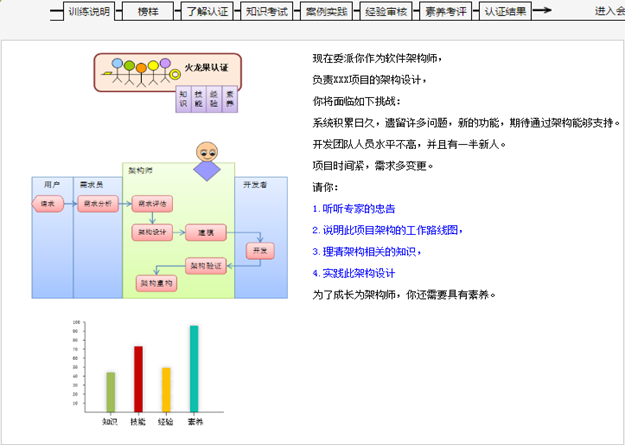Click the 实践此架构设计 link
Image resolution: width=625 pixels, height=445 pixels.
pos(354,273)
